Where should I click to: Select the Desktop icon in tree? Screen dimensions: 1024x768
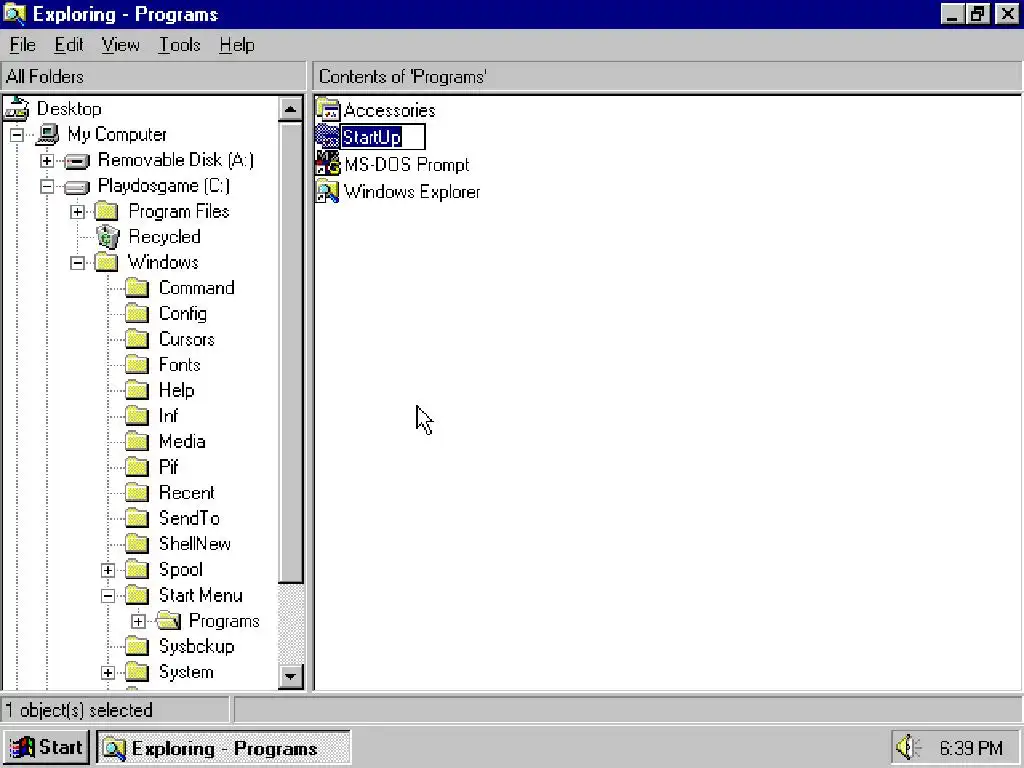pos(17,108)
